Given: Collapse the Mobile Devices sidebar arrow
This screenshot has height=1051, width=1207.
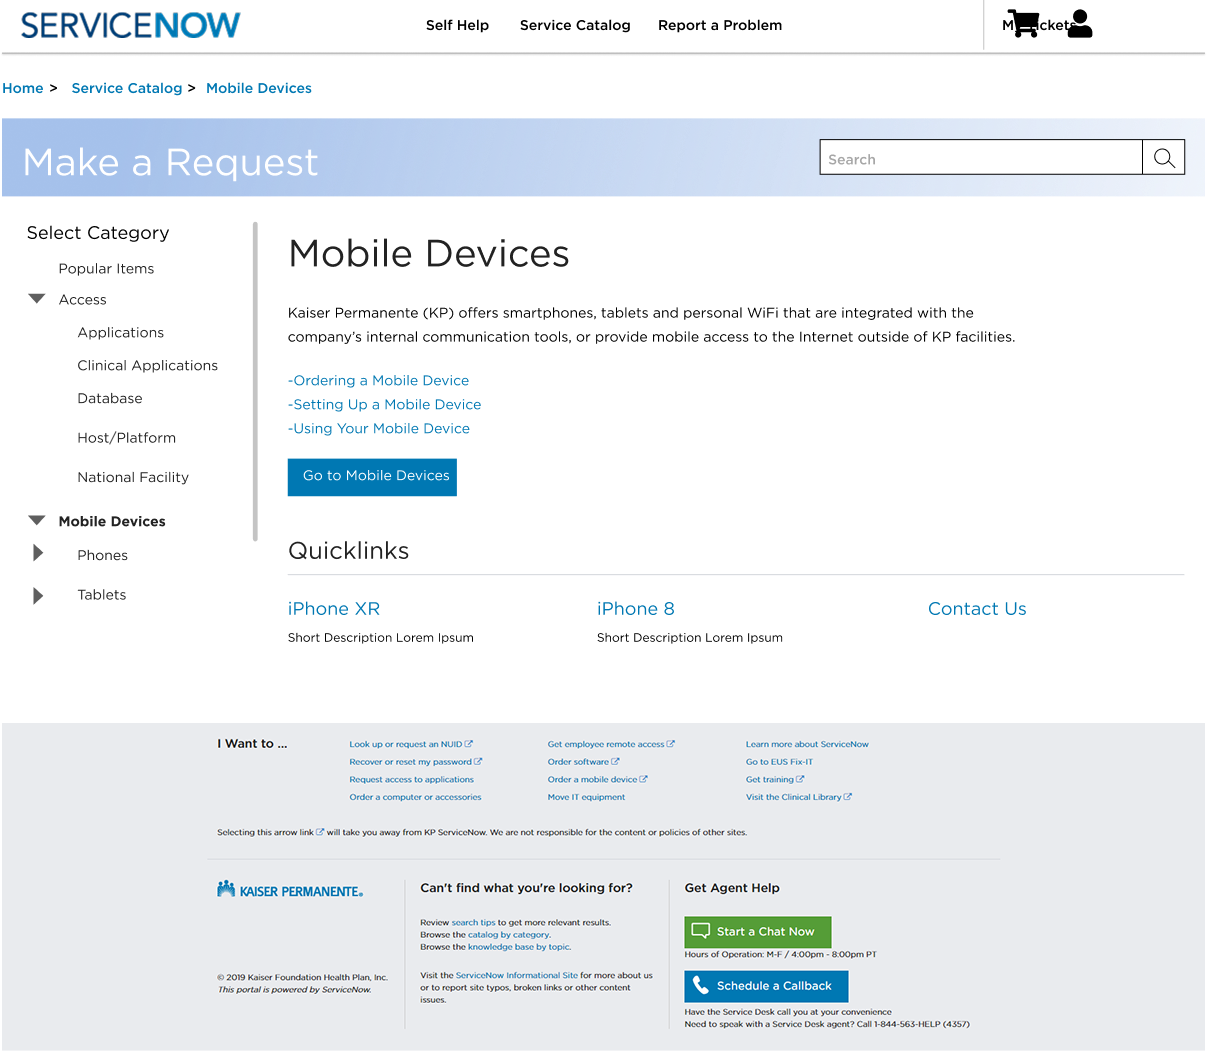Looking at the screenshot, I should tap(37, 520).
